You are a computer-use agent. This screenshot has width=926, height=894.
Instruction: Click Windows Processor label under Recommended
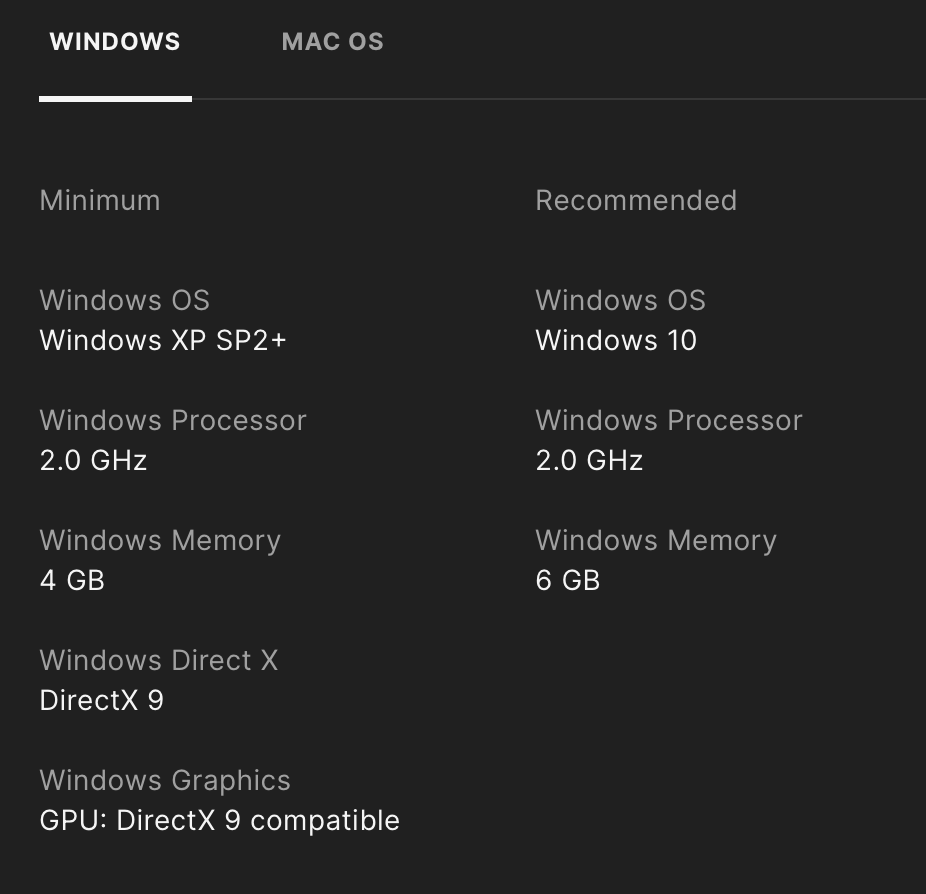[669, 420]
